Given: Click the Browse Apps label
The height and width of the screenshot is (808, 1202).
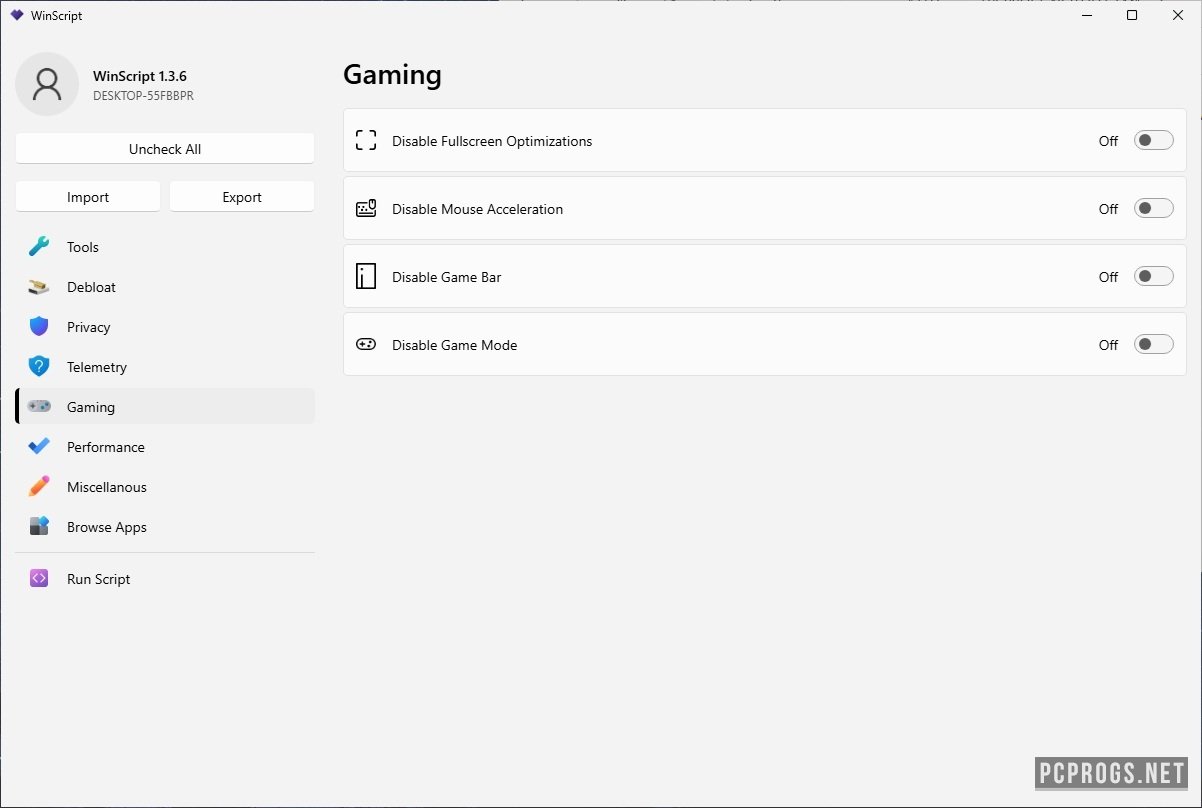Looking at the screenshot, I should click(x=107, y=527).
